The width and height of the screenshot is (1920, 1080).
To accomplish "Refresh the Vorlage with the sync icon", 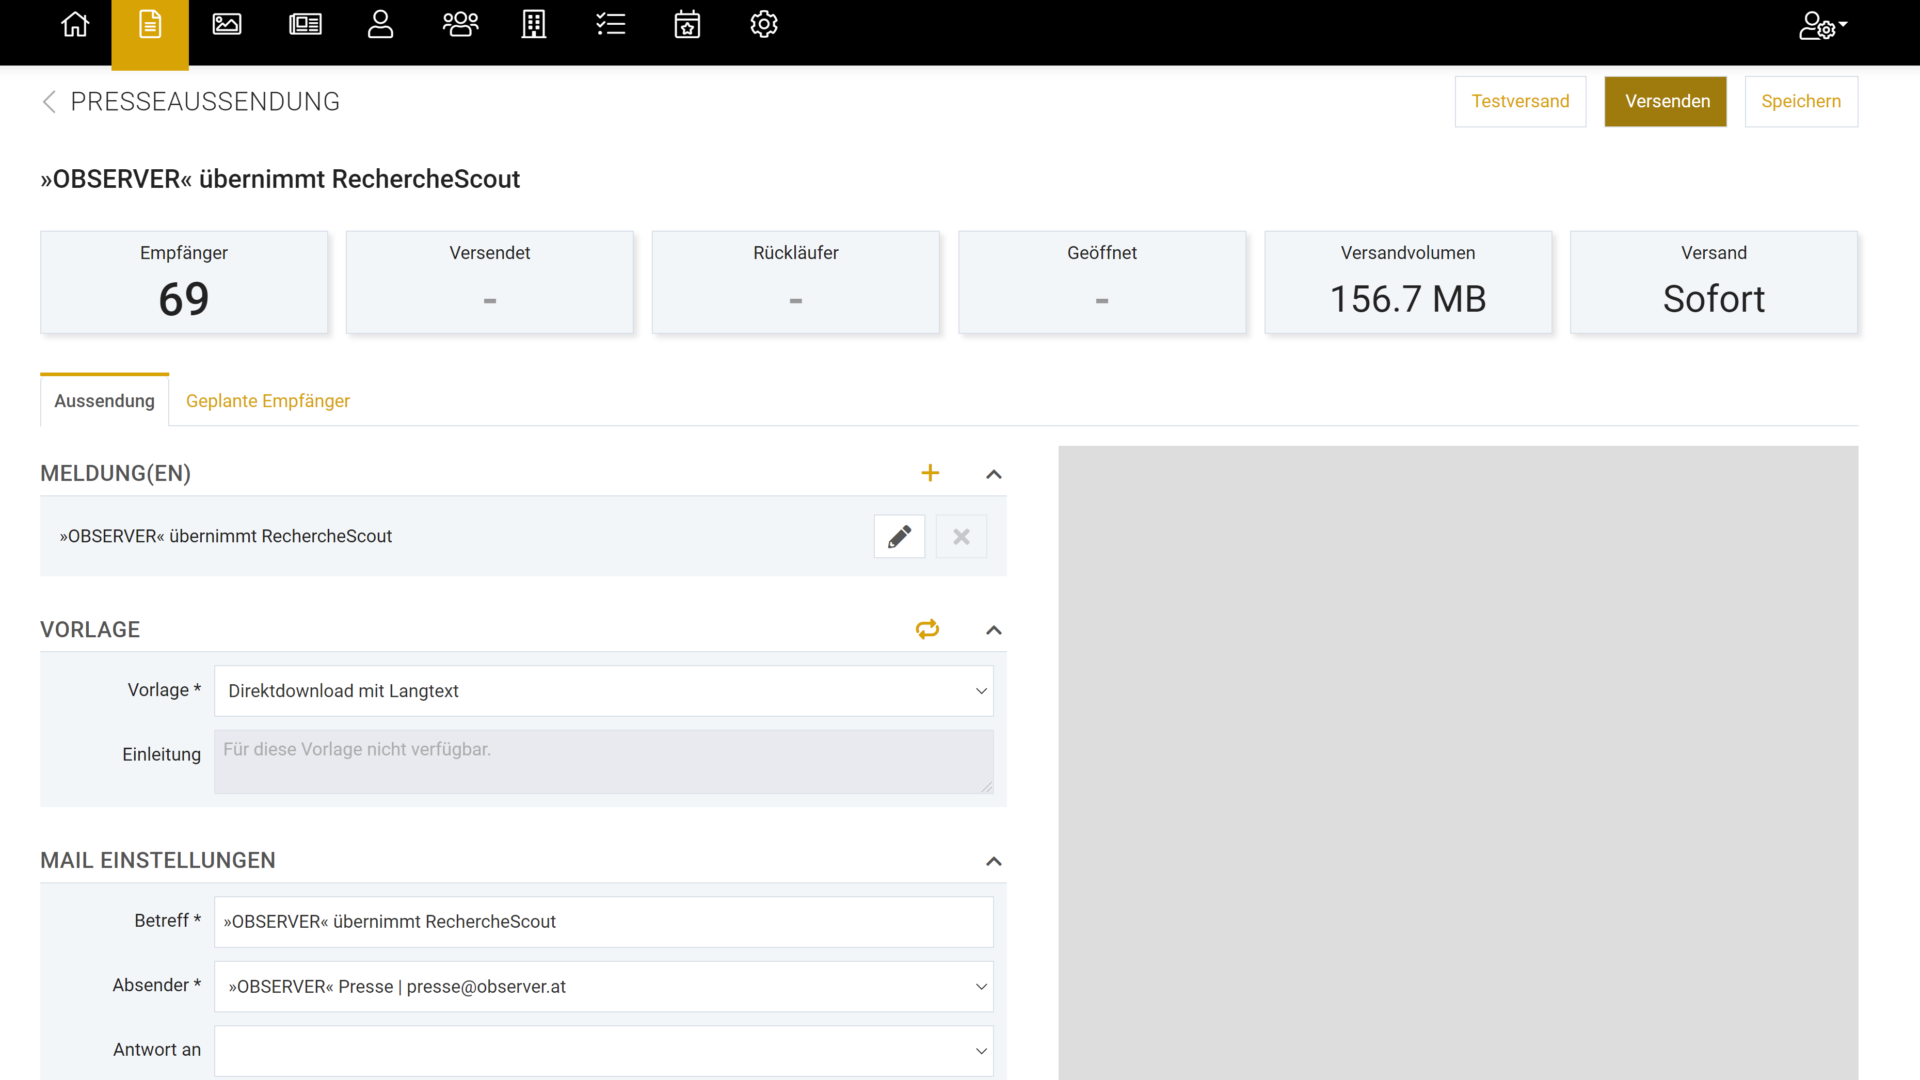I will [x=927, y=629].
